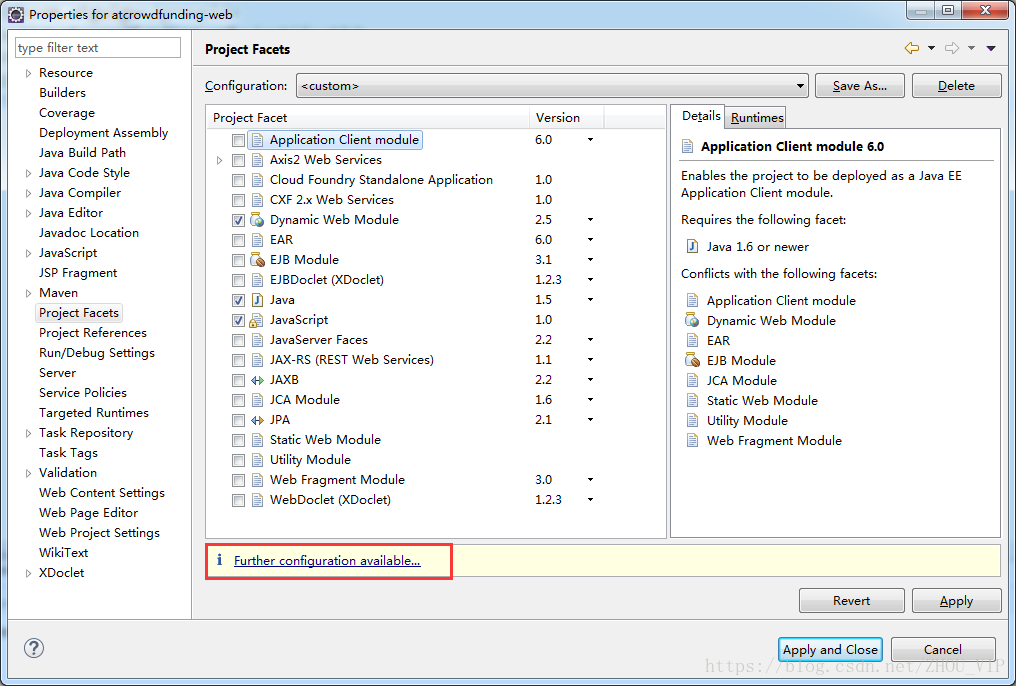Click the Details heading Application Client module icon
This screenshot has width=1016, height=686.
(x=687, y=146)
